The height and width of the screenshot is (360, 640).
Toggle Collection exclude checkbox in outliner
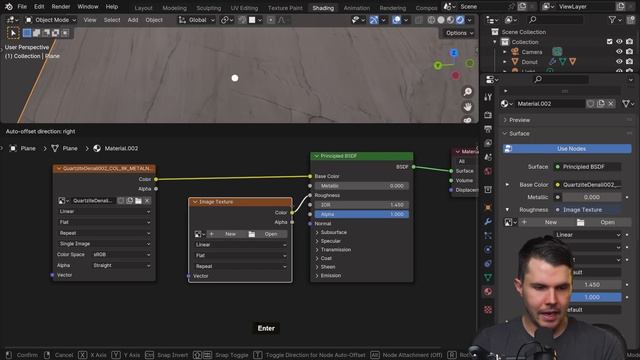click(609, 42)
